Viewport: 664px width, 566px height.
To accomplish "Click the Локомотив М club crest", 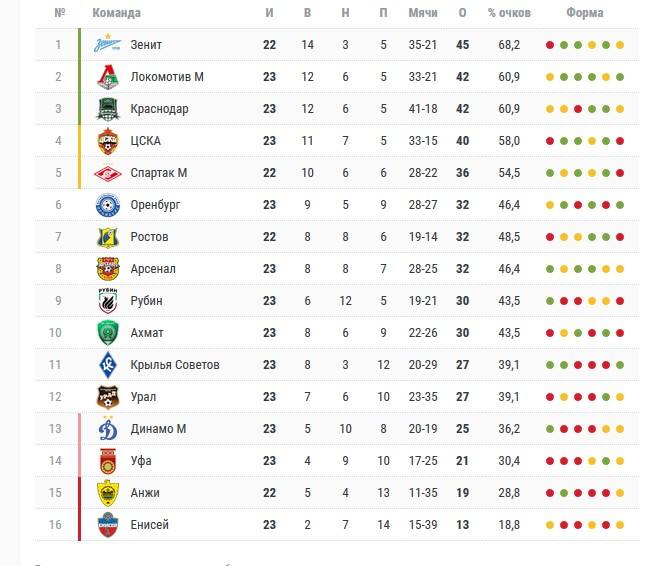I will pyautogui.click(x=108, y=77).
